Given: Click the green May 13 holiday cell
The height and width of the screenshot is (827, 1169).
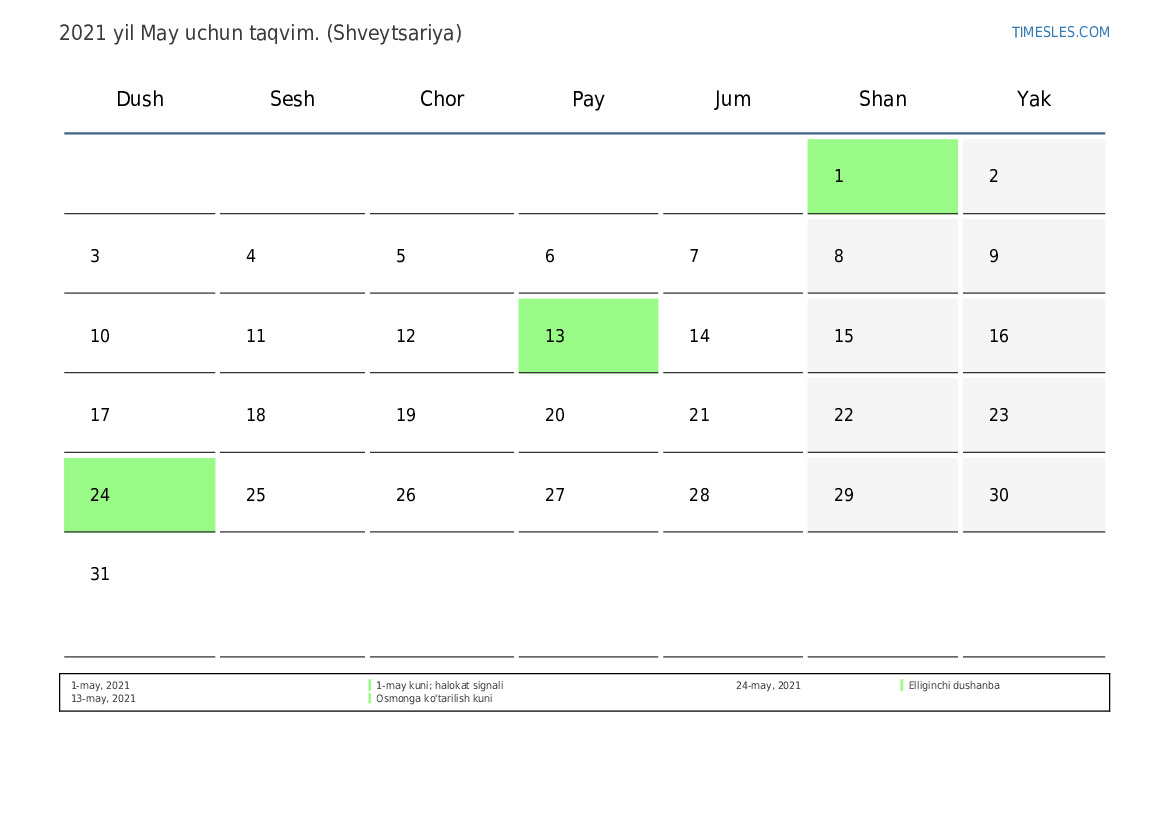Looking at the screenshot, I should [588, 336].
